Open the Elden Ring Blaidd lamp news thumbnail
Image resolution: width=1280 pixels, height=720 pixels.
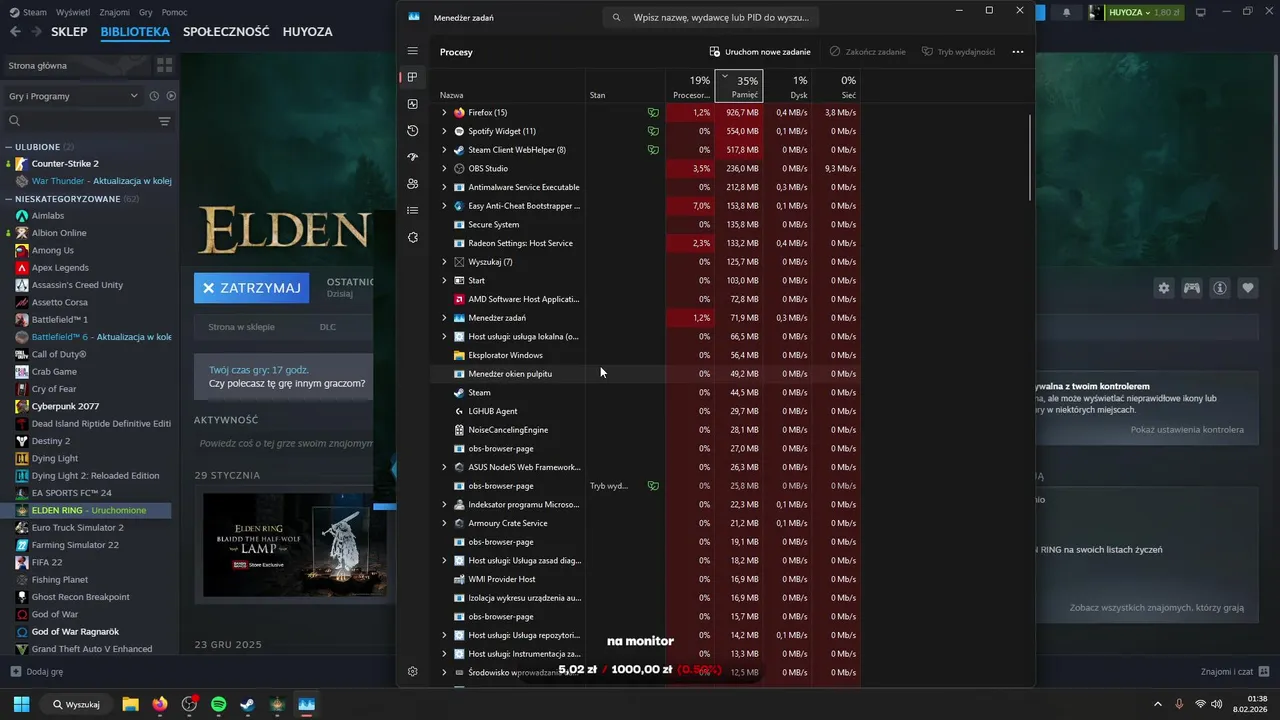[x=295, y=544]
